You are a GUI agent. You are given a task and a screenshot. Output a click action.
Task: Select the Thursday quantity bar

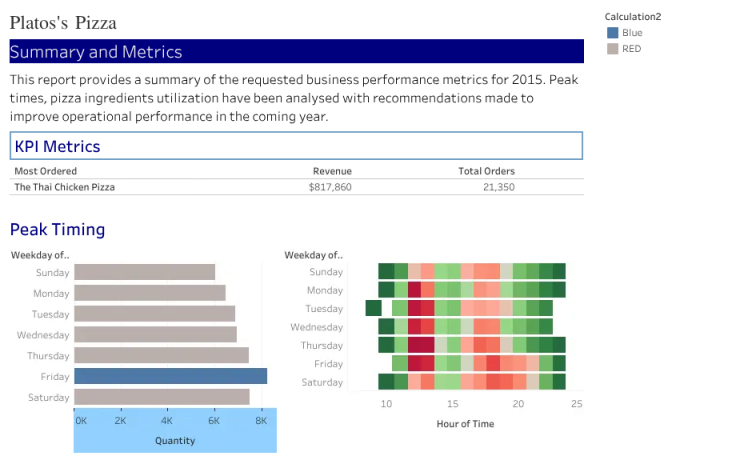pos(161,355)
